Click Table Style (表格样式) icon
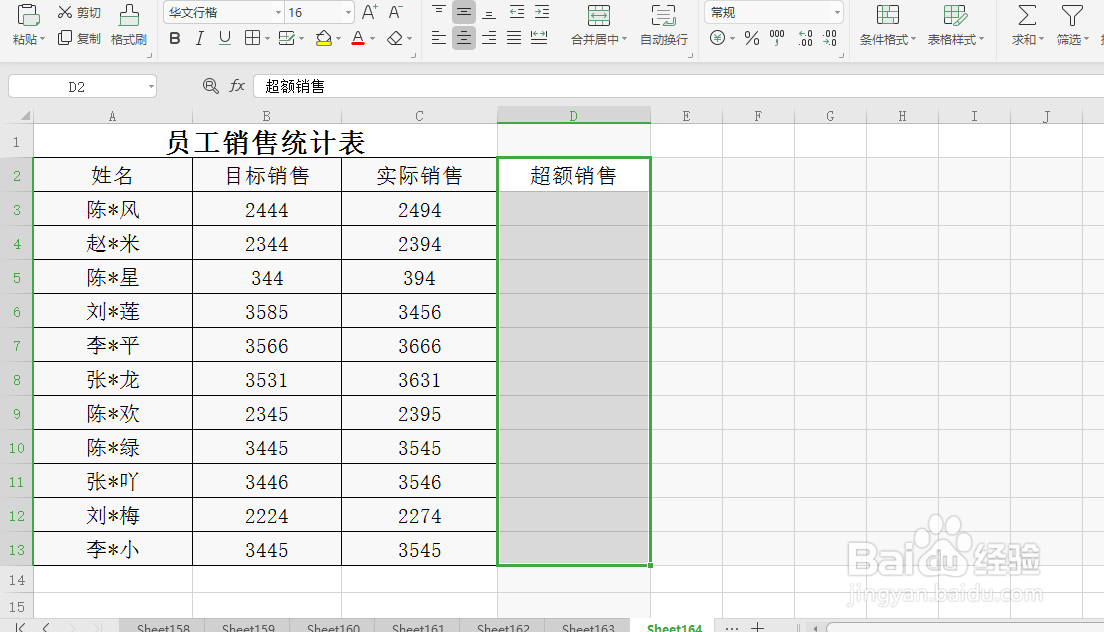This screenshot has width=1104, height=632. pyautogui.click(x=955, y=15)
